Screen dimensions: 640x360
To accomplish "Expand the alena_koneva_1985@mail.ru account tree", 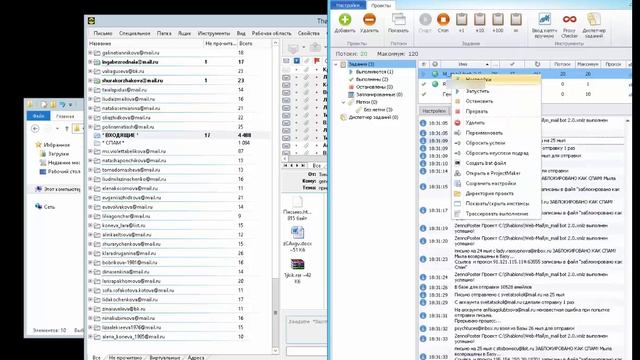I will [90, 337].
